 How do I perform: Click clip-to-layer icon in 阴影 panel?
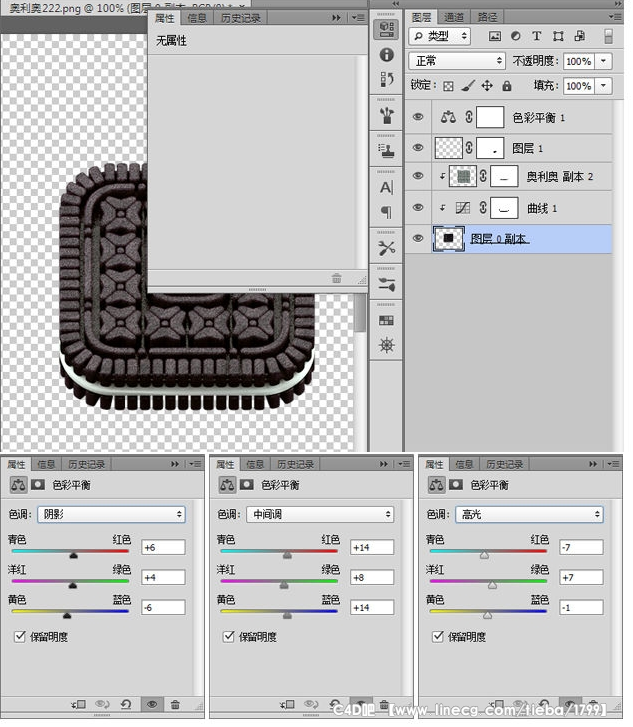[78, 704]
